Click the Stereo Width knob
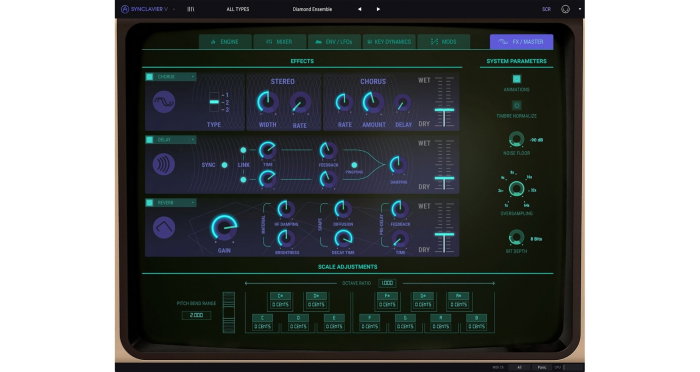 click(x=267, y=102)
